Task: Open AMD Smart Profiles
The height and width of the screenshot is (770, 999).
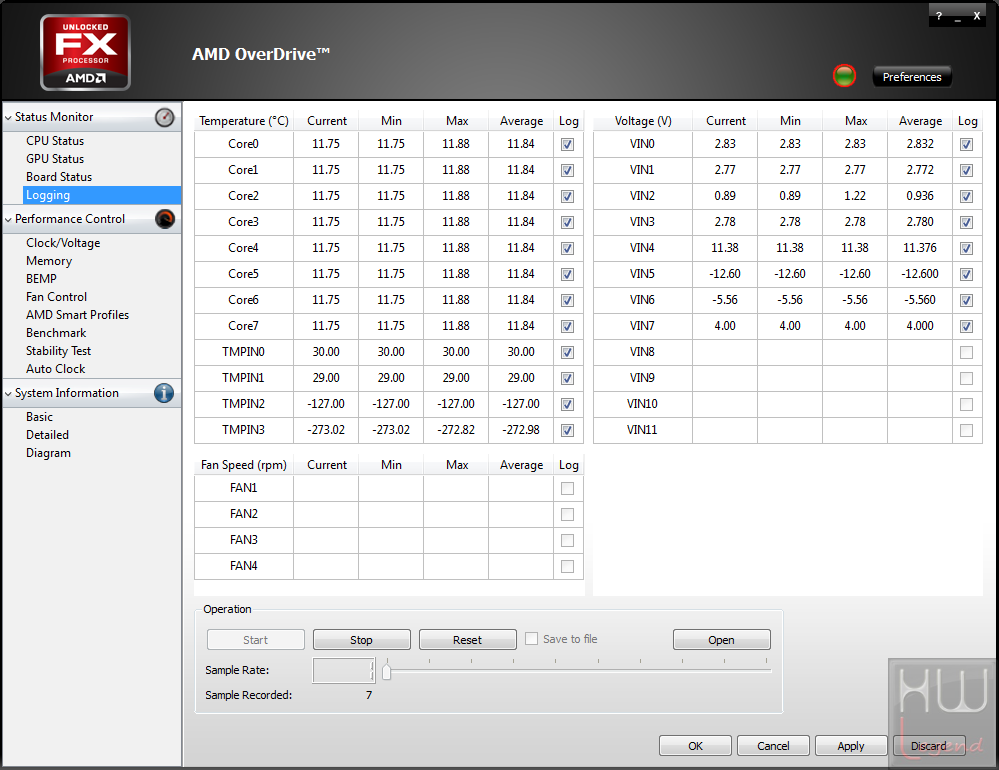Action: coord(77,315)
